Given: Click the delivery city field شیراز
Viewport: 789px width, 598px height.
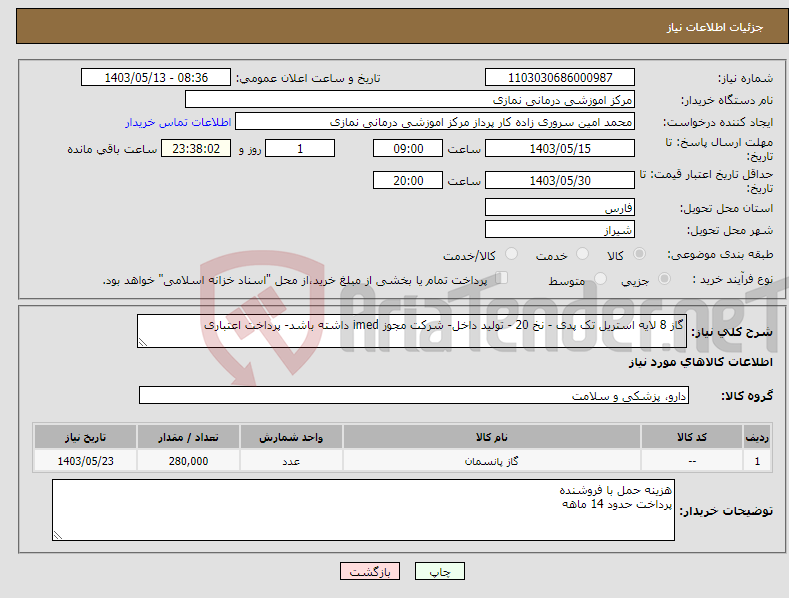Looking at the screenshot, I should [x=560, y=230].
